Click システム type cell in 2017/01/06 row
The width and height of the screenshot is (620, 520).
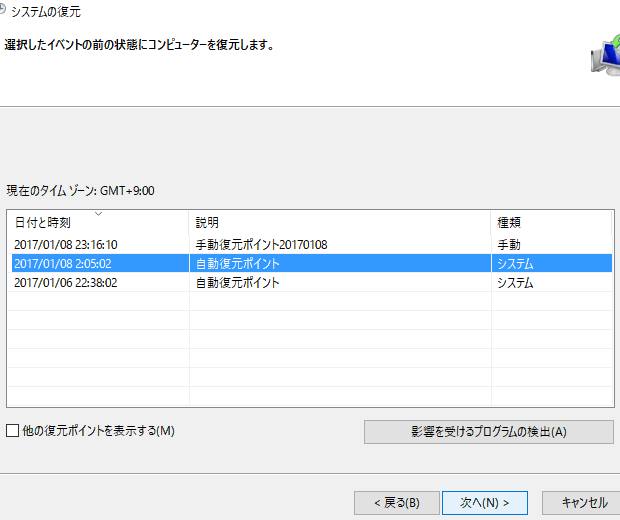pos(515,283)
